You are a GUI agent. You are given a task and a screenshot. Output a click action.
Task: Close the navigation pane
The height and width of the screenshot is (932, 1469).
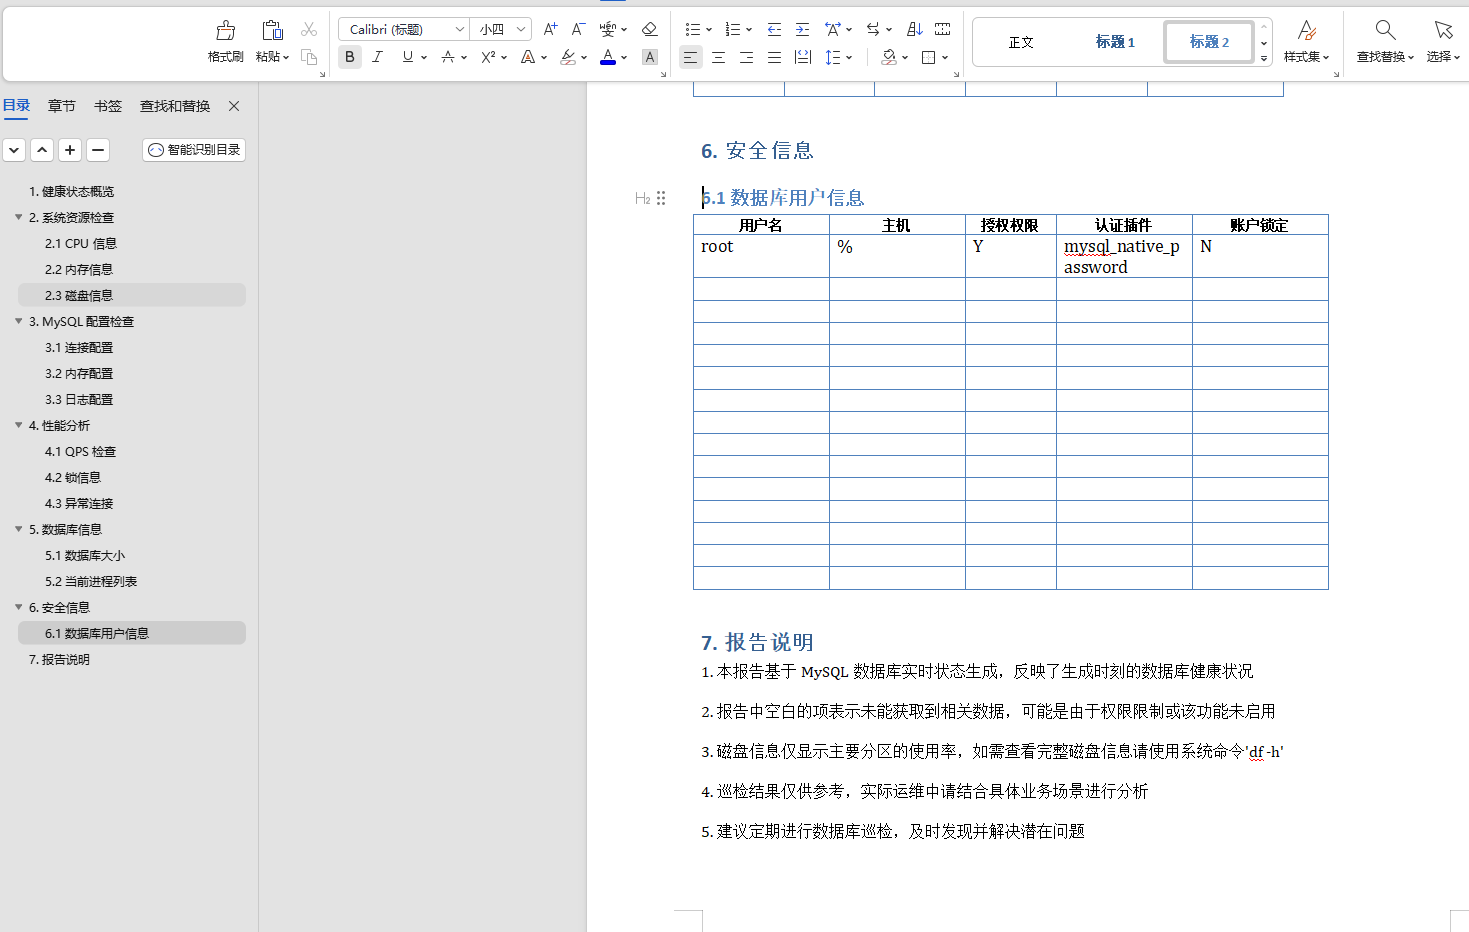pyautogui.click(x=234, y=106)
